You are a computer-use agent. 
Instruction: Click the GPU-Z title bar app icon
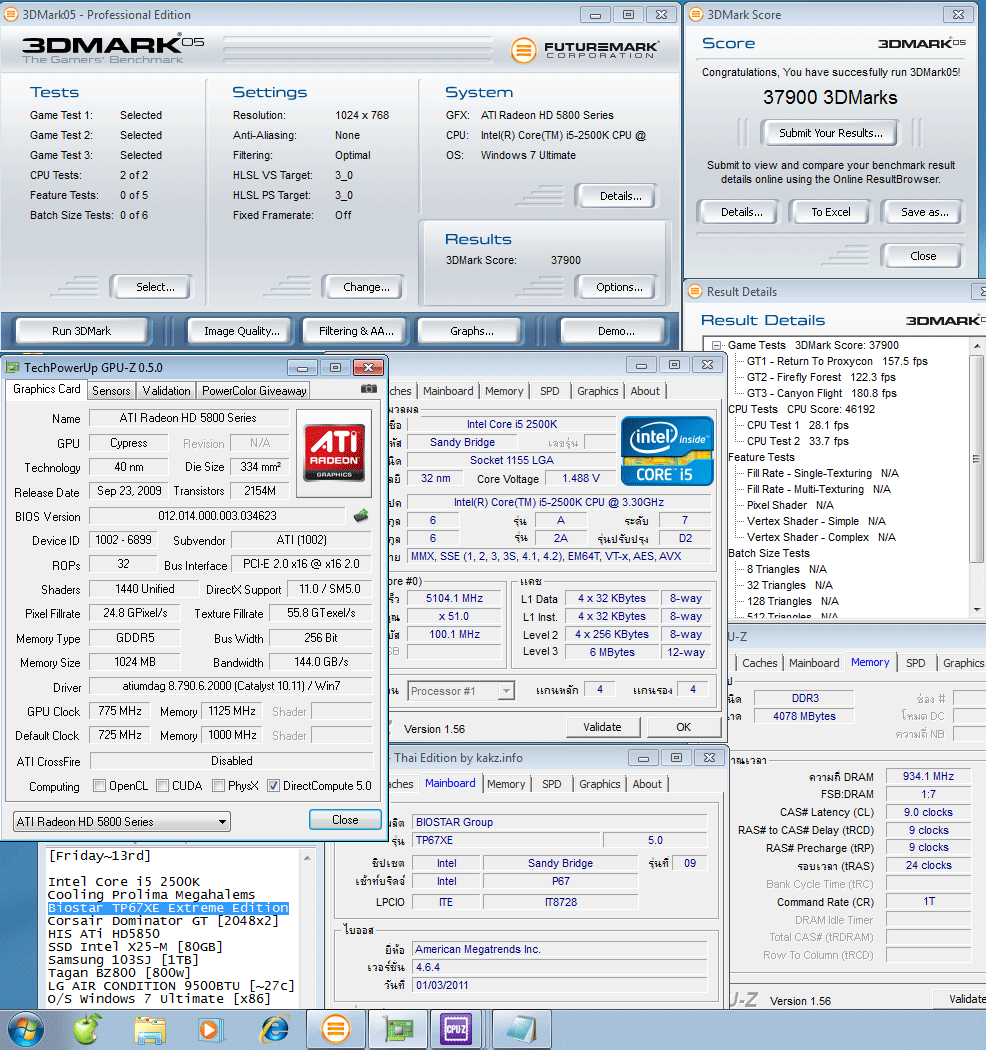[x=13, y=368]
